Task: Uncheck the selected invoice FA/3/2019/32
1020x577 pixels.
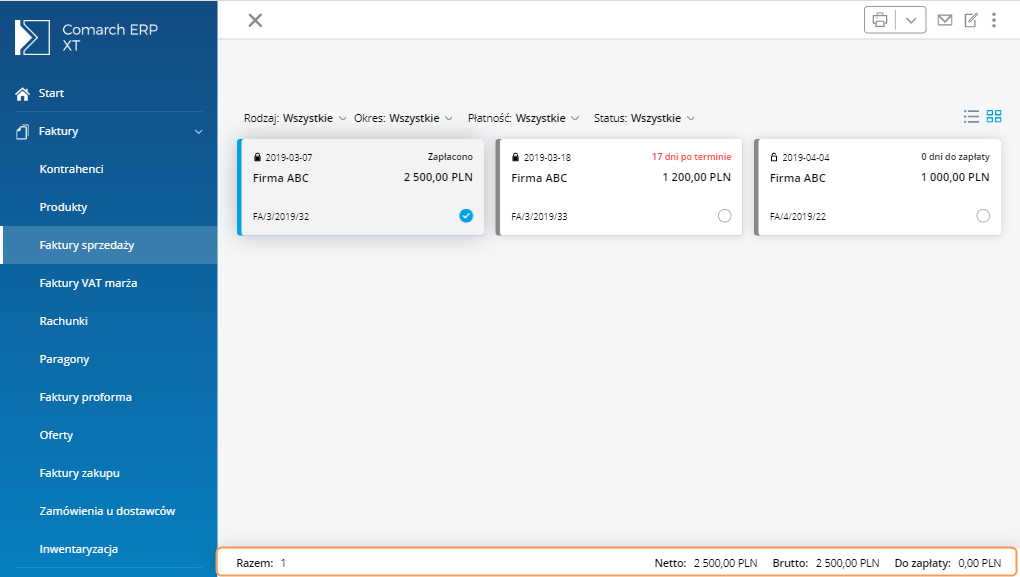Action: point(466,216)
